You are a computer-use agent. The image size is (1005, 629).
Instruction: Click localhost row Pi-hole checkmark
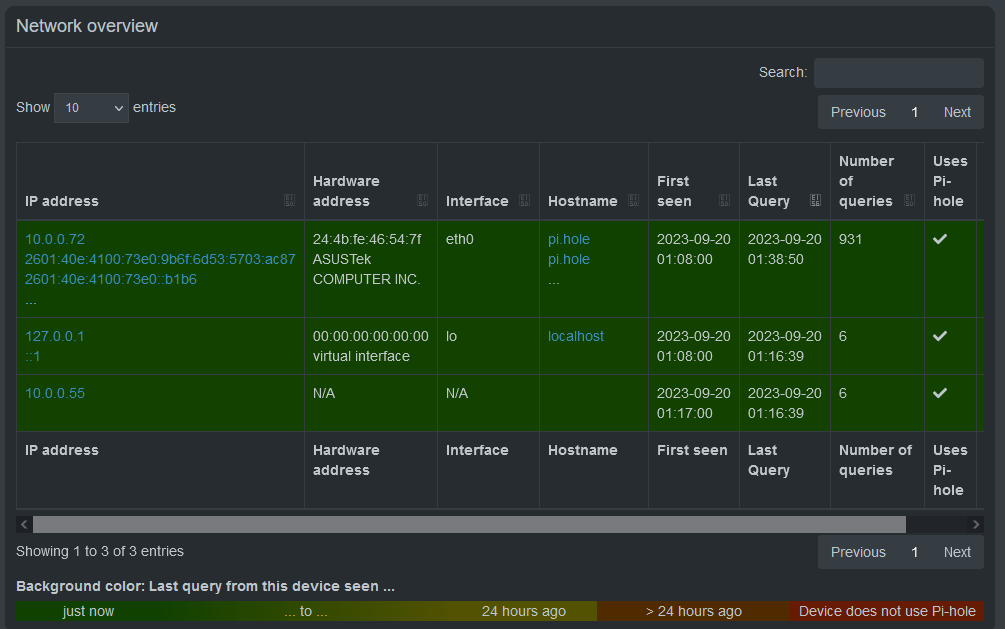[939, 337]
